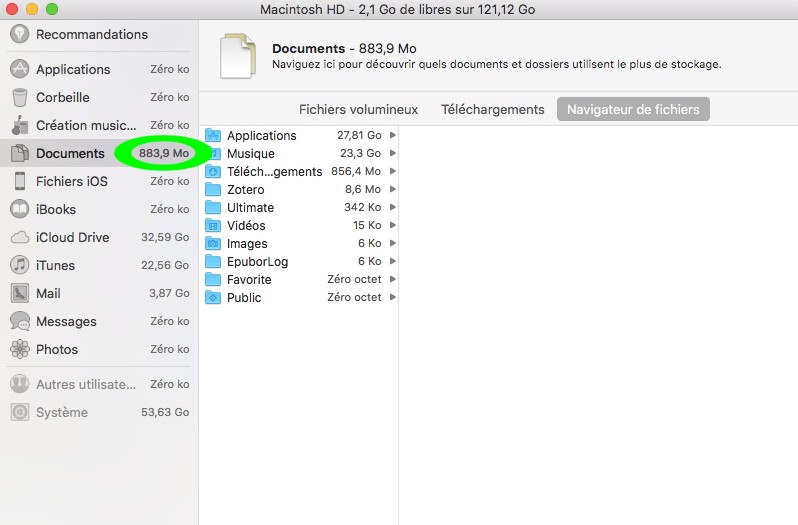Viewport: 798px width, 525px height.
Task: Select the Zotero folder name
Action: 246,190
